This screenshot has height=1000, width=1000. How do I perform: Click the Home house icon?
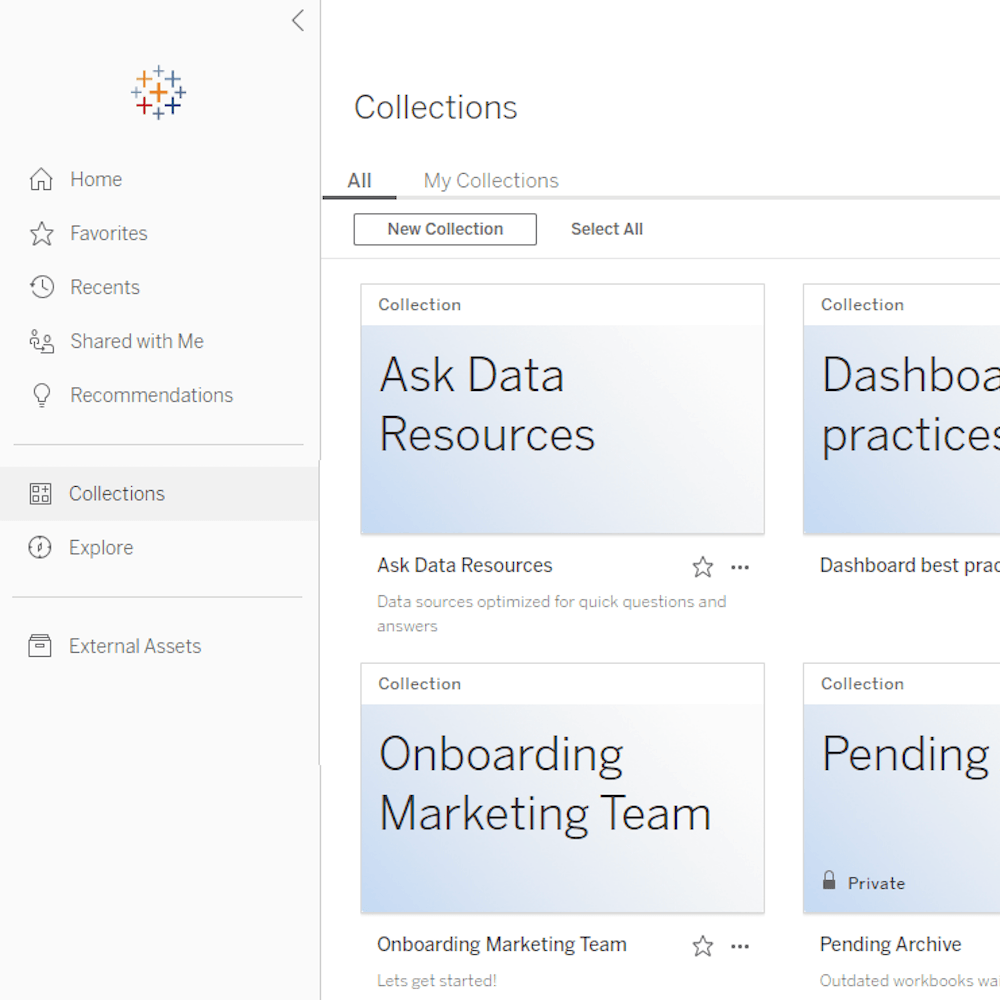click(41, 180)
